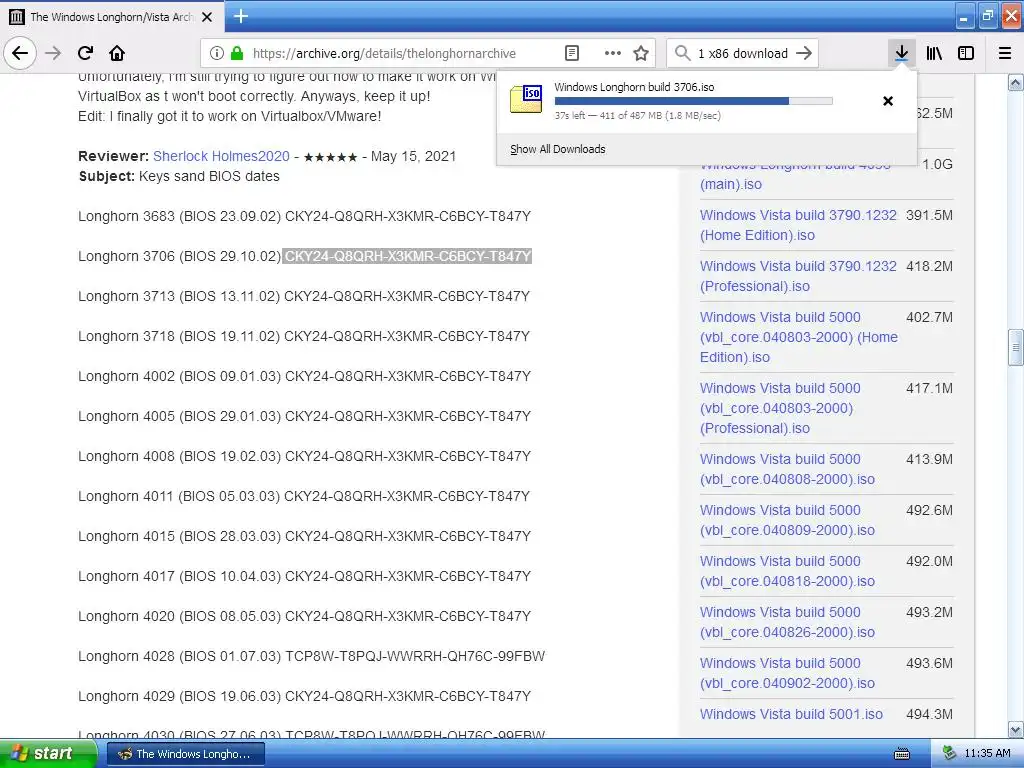This screenshot has width=1024, height=768.
Task: Click the iso file icon in downloads
Action: click(526, 99)
